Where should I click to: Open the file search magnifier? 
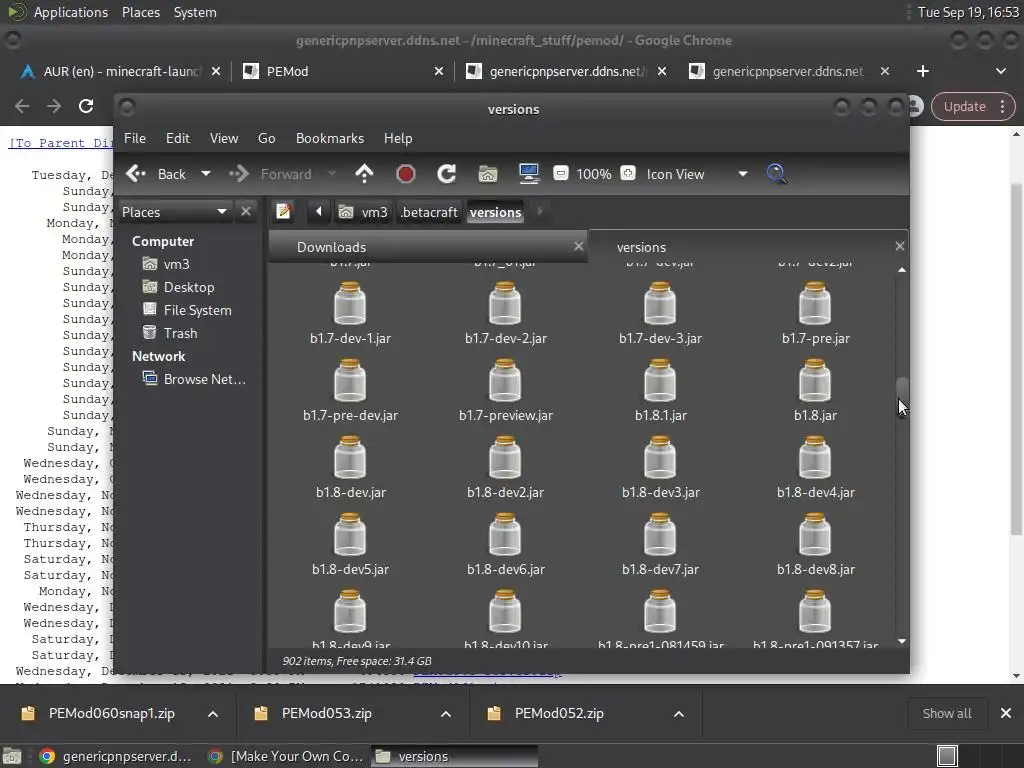(776, 174)
